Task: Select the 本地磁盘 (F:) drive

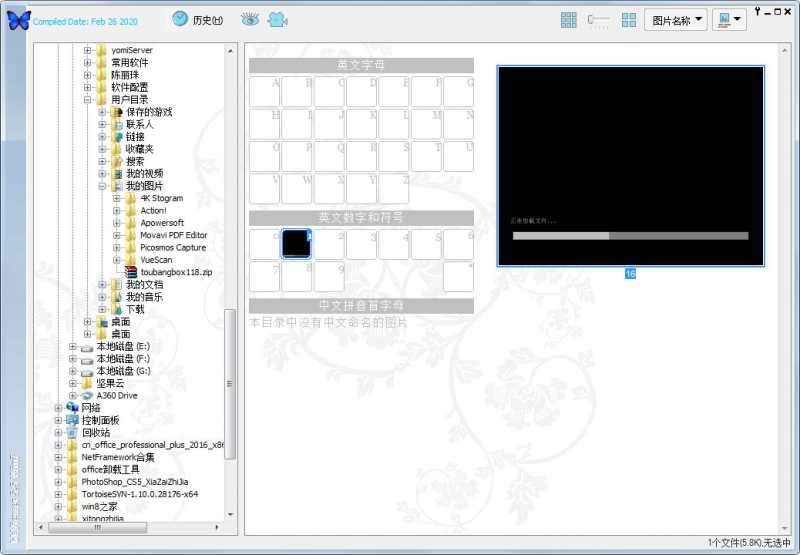Action: 123,359
